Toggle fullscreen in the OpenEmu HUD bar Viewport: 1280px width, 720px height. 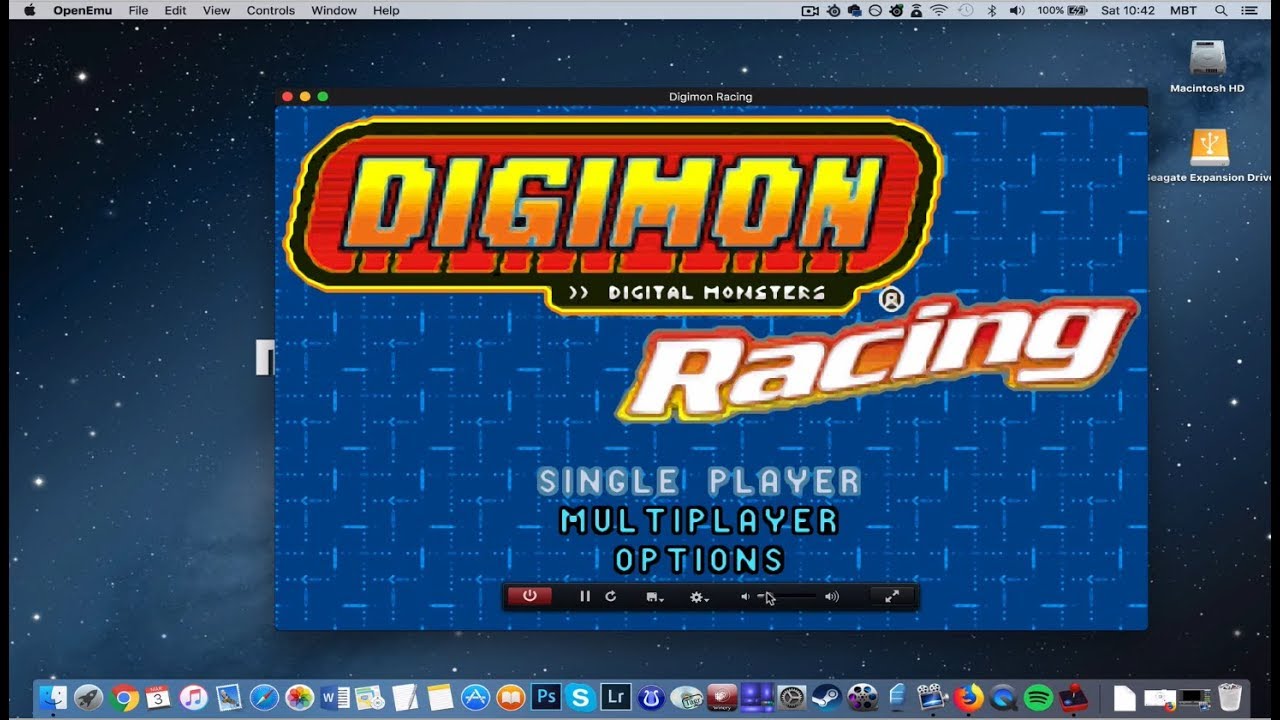[x=892, y=596]
